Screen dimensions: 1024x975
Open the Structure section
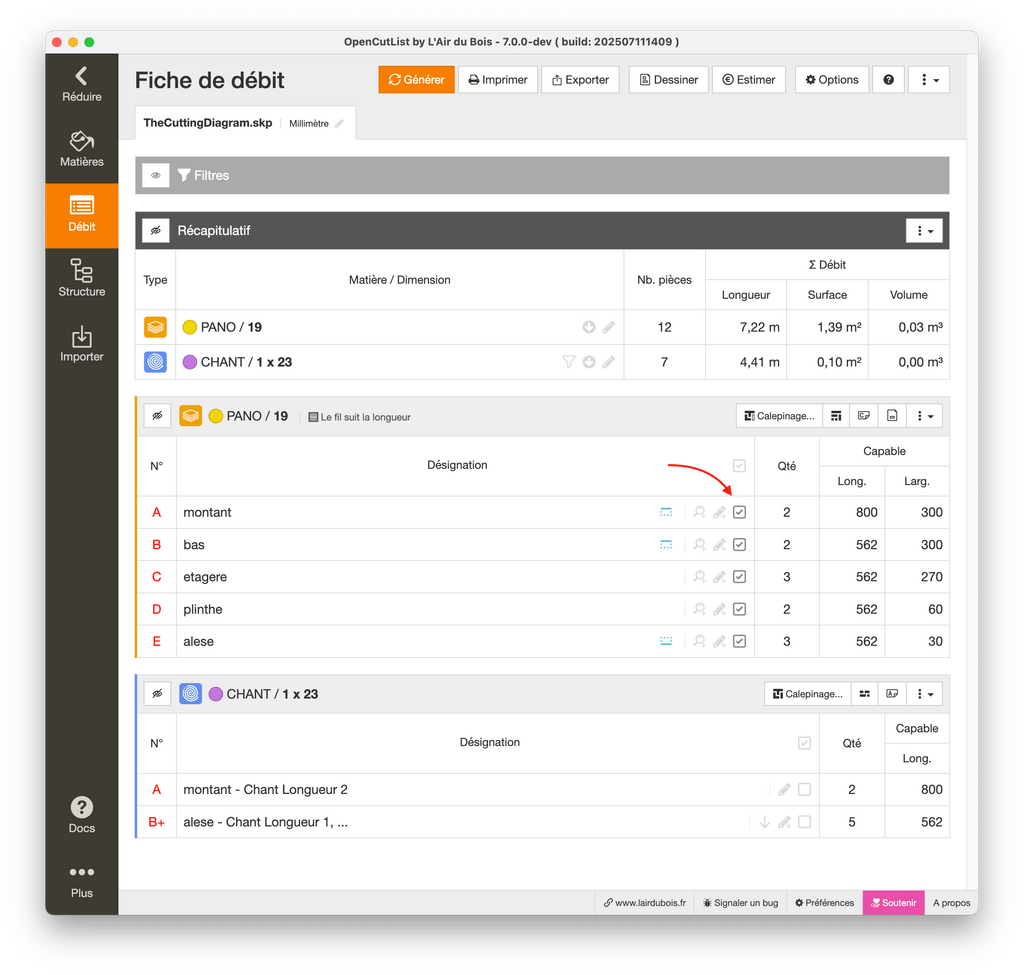pyautogui.click(x=82, y=280)
